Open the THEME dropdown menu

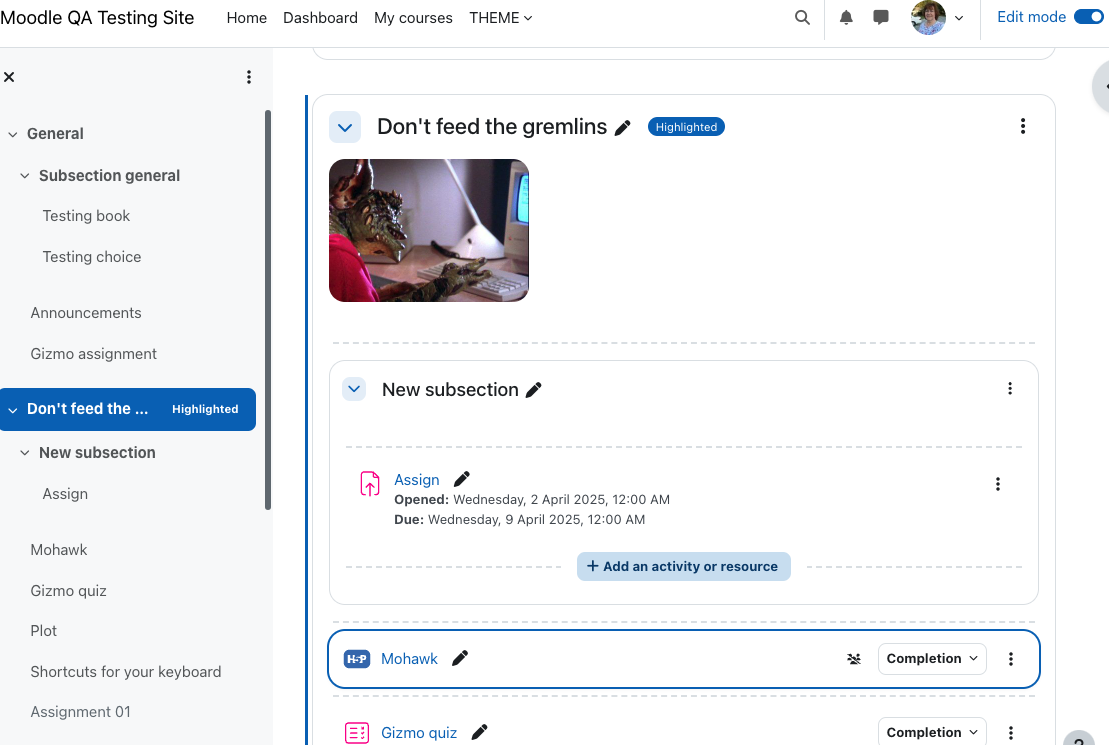[x=501, y=18]
